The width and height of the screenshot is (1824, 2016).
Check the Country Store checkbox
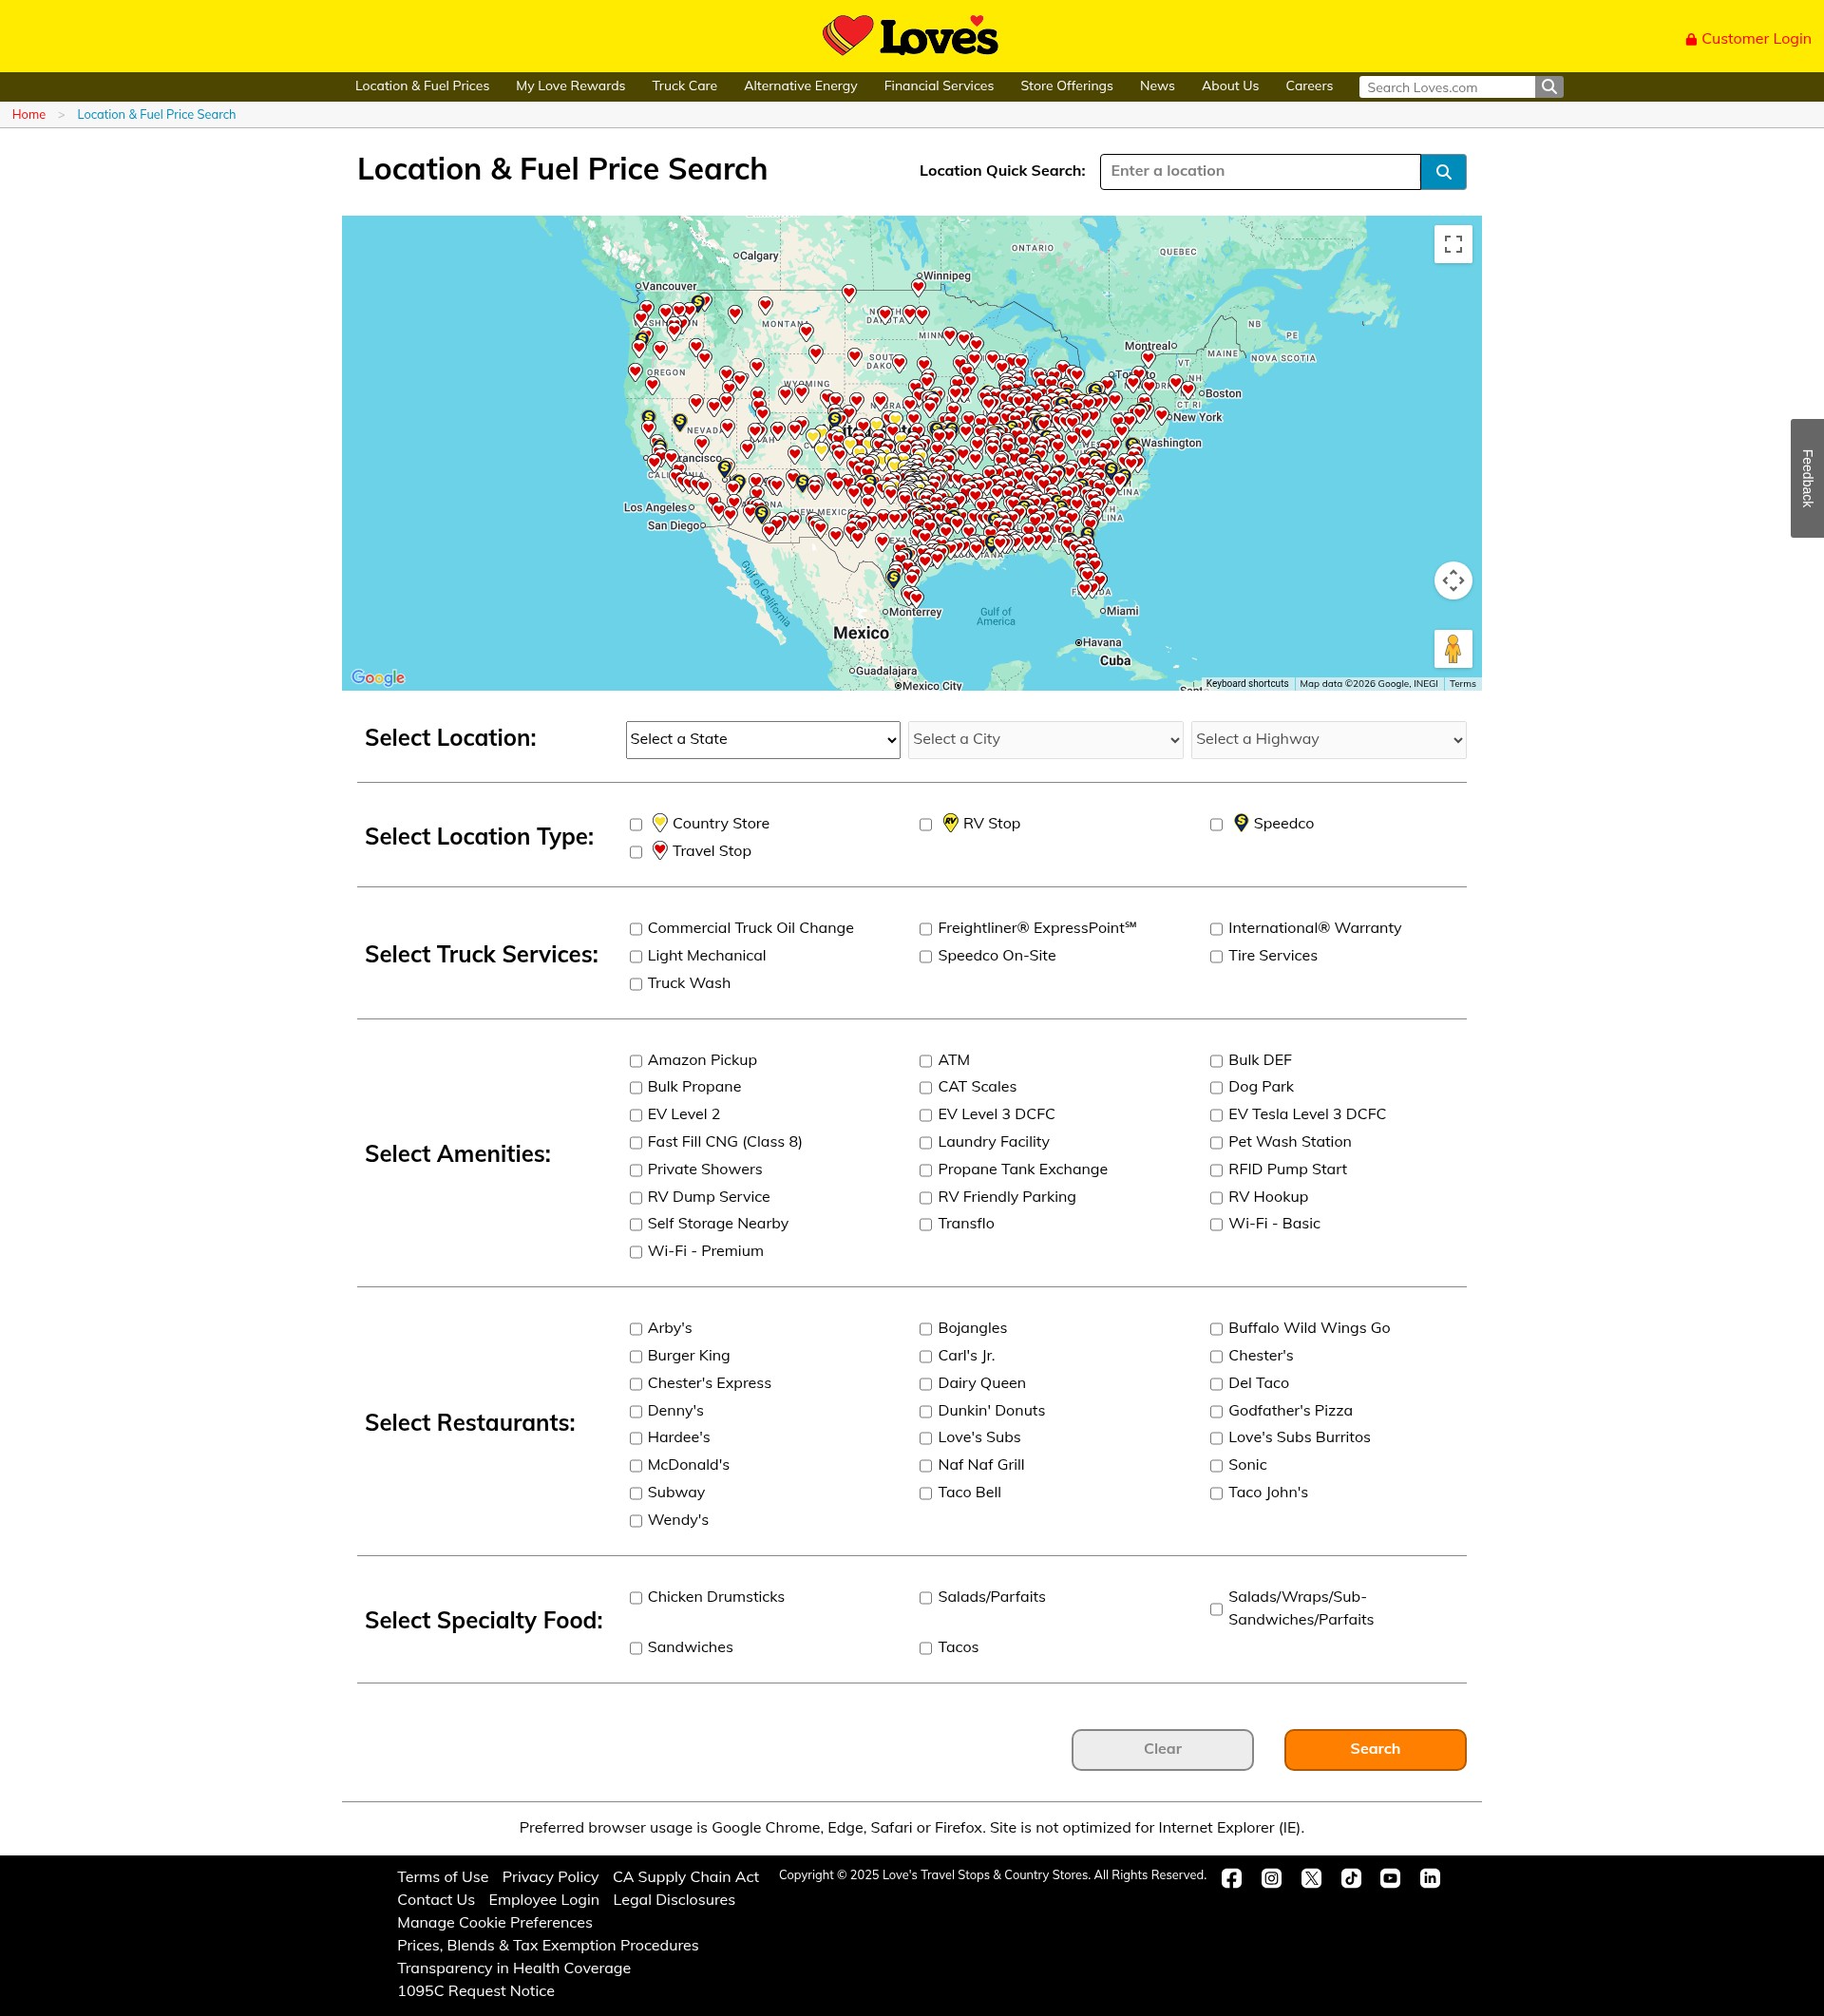pyautogui.click(x=636, y=825)
